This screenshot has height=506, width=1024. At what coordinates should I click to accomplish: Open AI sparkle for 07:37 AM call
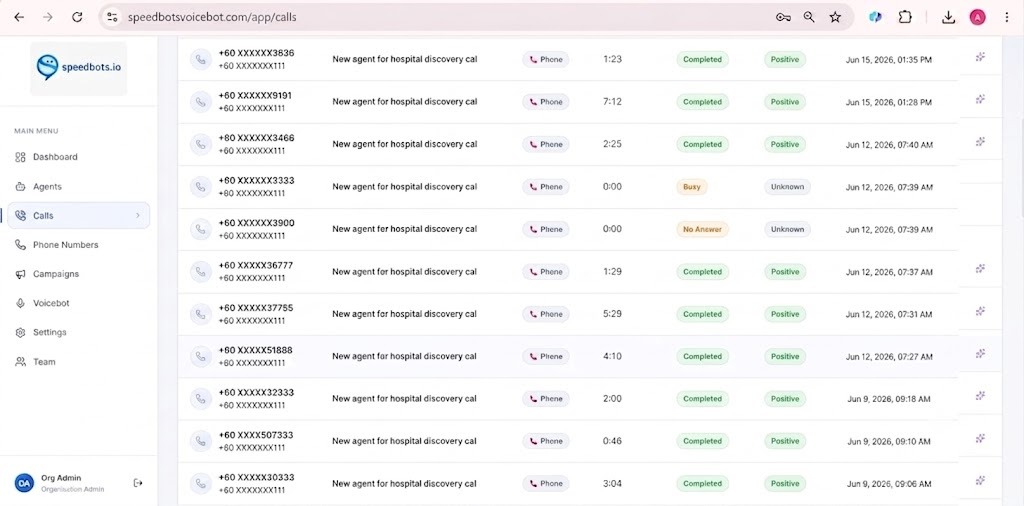980,268
